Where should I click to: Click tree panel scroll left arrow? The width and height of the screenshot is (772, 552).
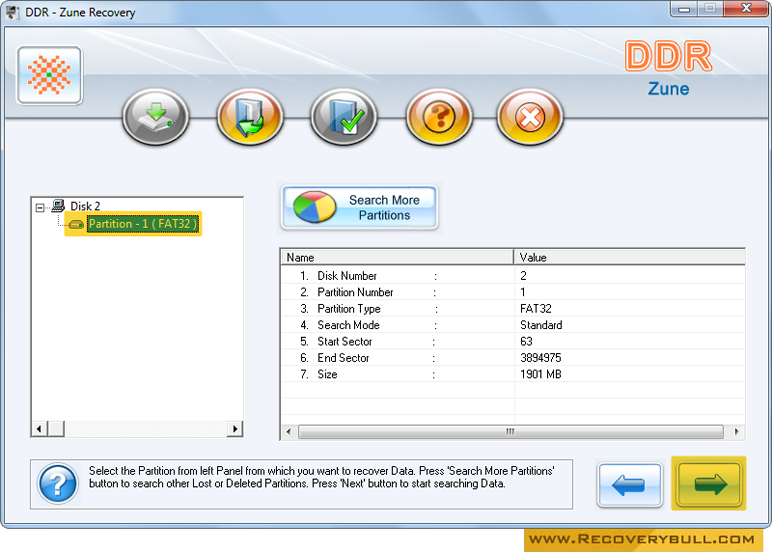point(39,429)
